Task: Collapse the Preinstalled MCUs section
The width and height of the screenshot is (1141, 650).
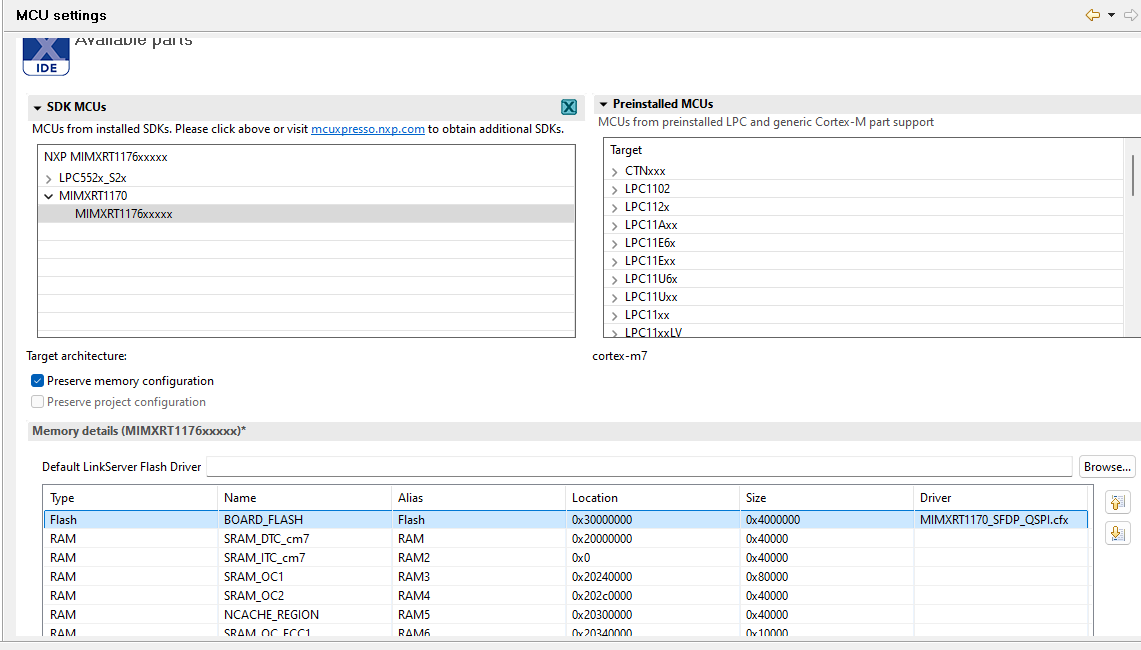Action: (603, 104)
